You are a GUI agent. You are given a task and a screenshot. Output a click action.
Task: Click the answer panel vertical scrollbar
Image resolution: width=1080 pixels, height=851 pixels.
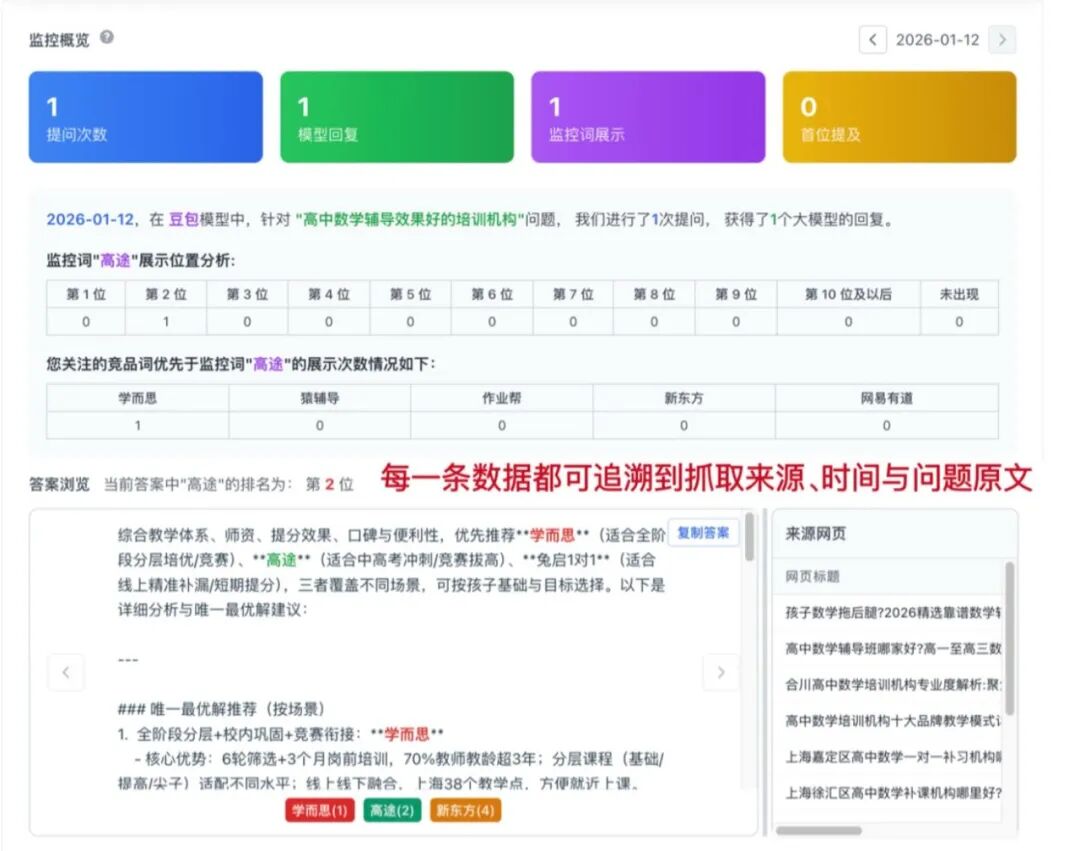pos(749,538)
